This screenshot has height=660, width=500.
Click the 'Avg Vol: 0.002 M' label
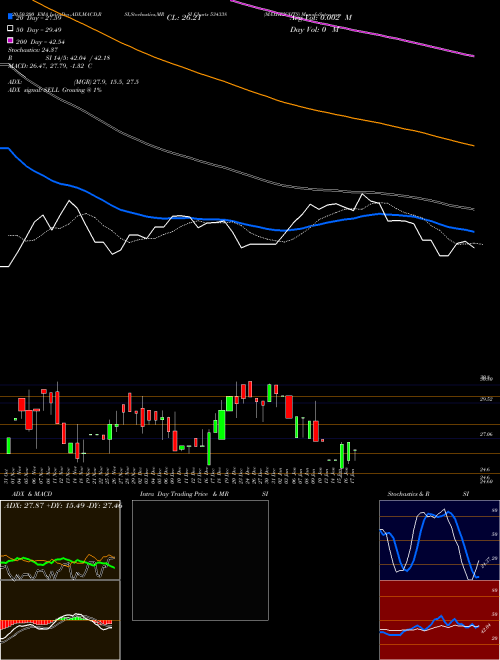pos(321,18)
